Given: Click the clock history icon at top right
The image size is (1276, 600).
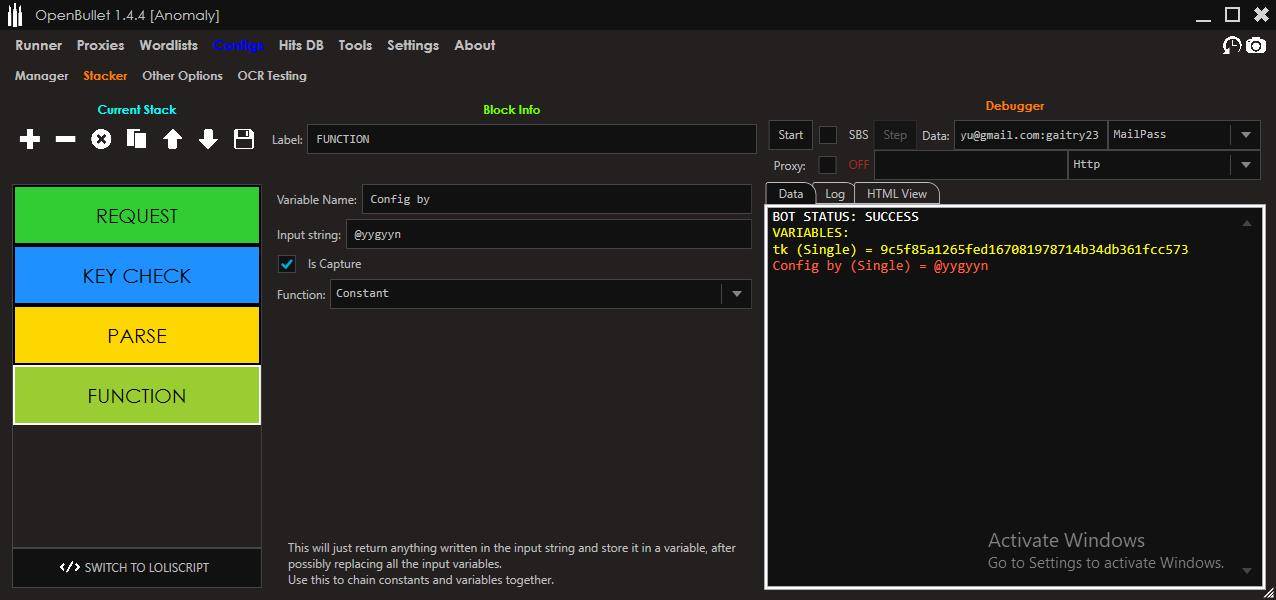Looking at the screenshot, I should 1232,46.
